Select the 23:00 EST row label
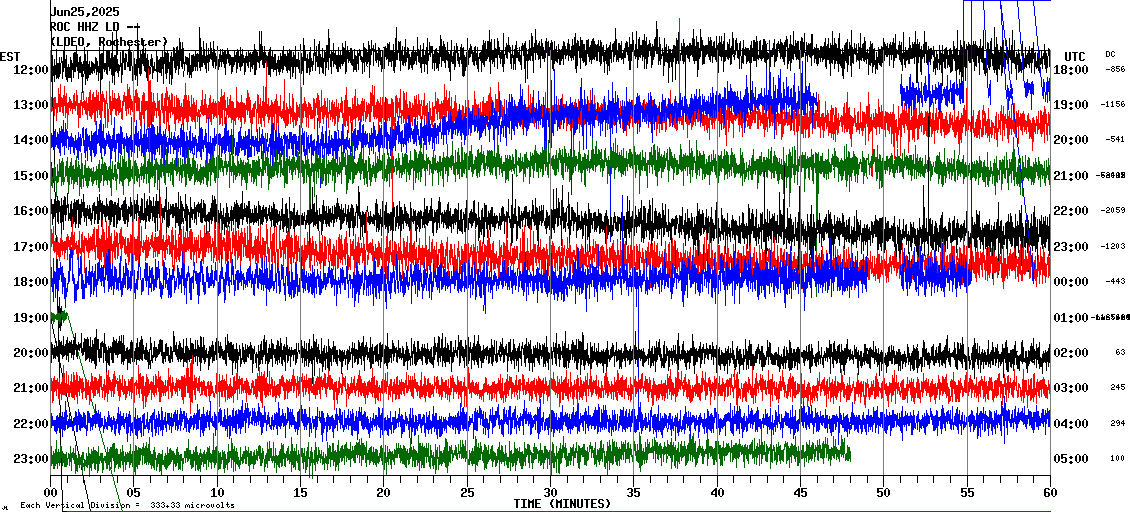 coord(32,459)
